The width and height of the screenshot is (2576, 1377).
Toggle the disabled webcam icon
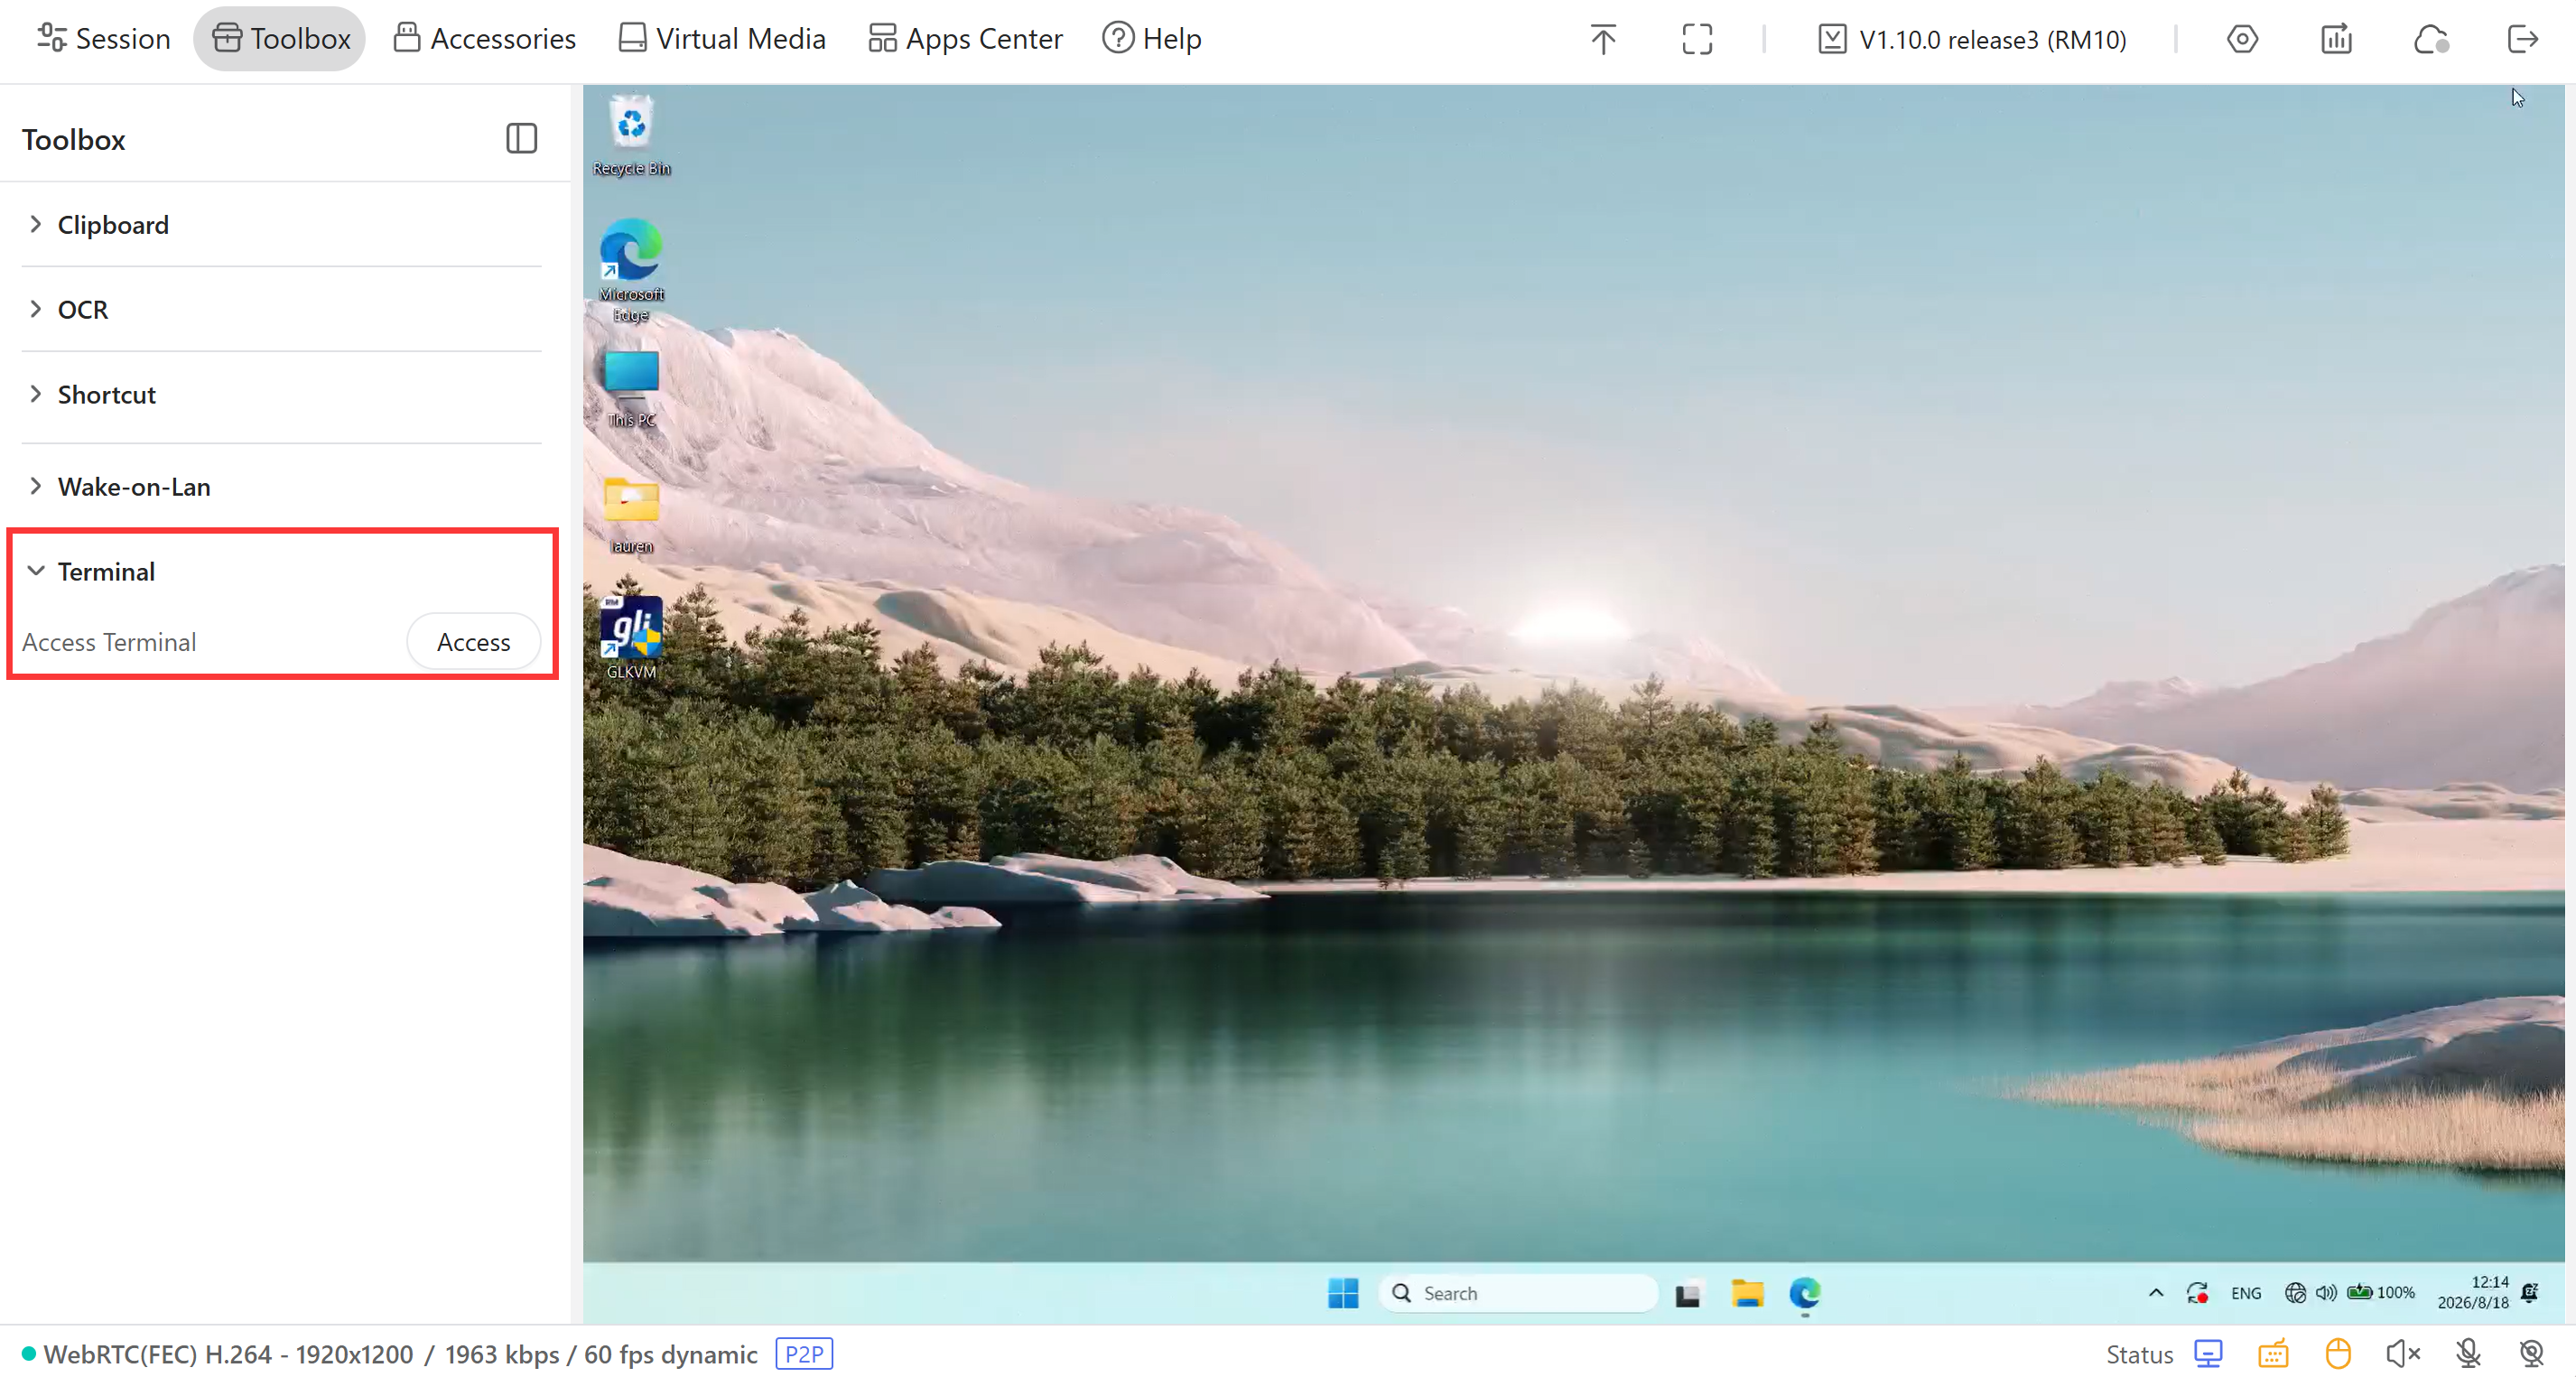click(2530, 1354)
